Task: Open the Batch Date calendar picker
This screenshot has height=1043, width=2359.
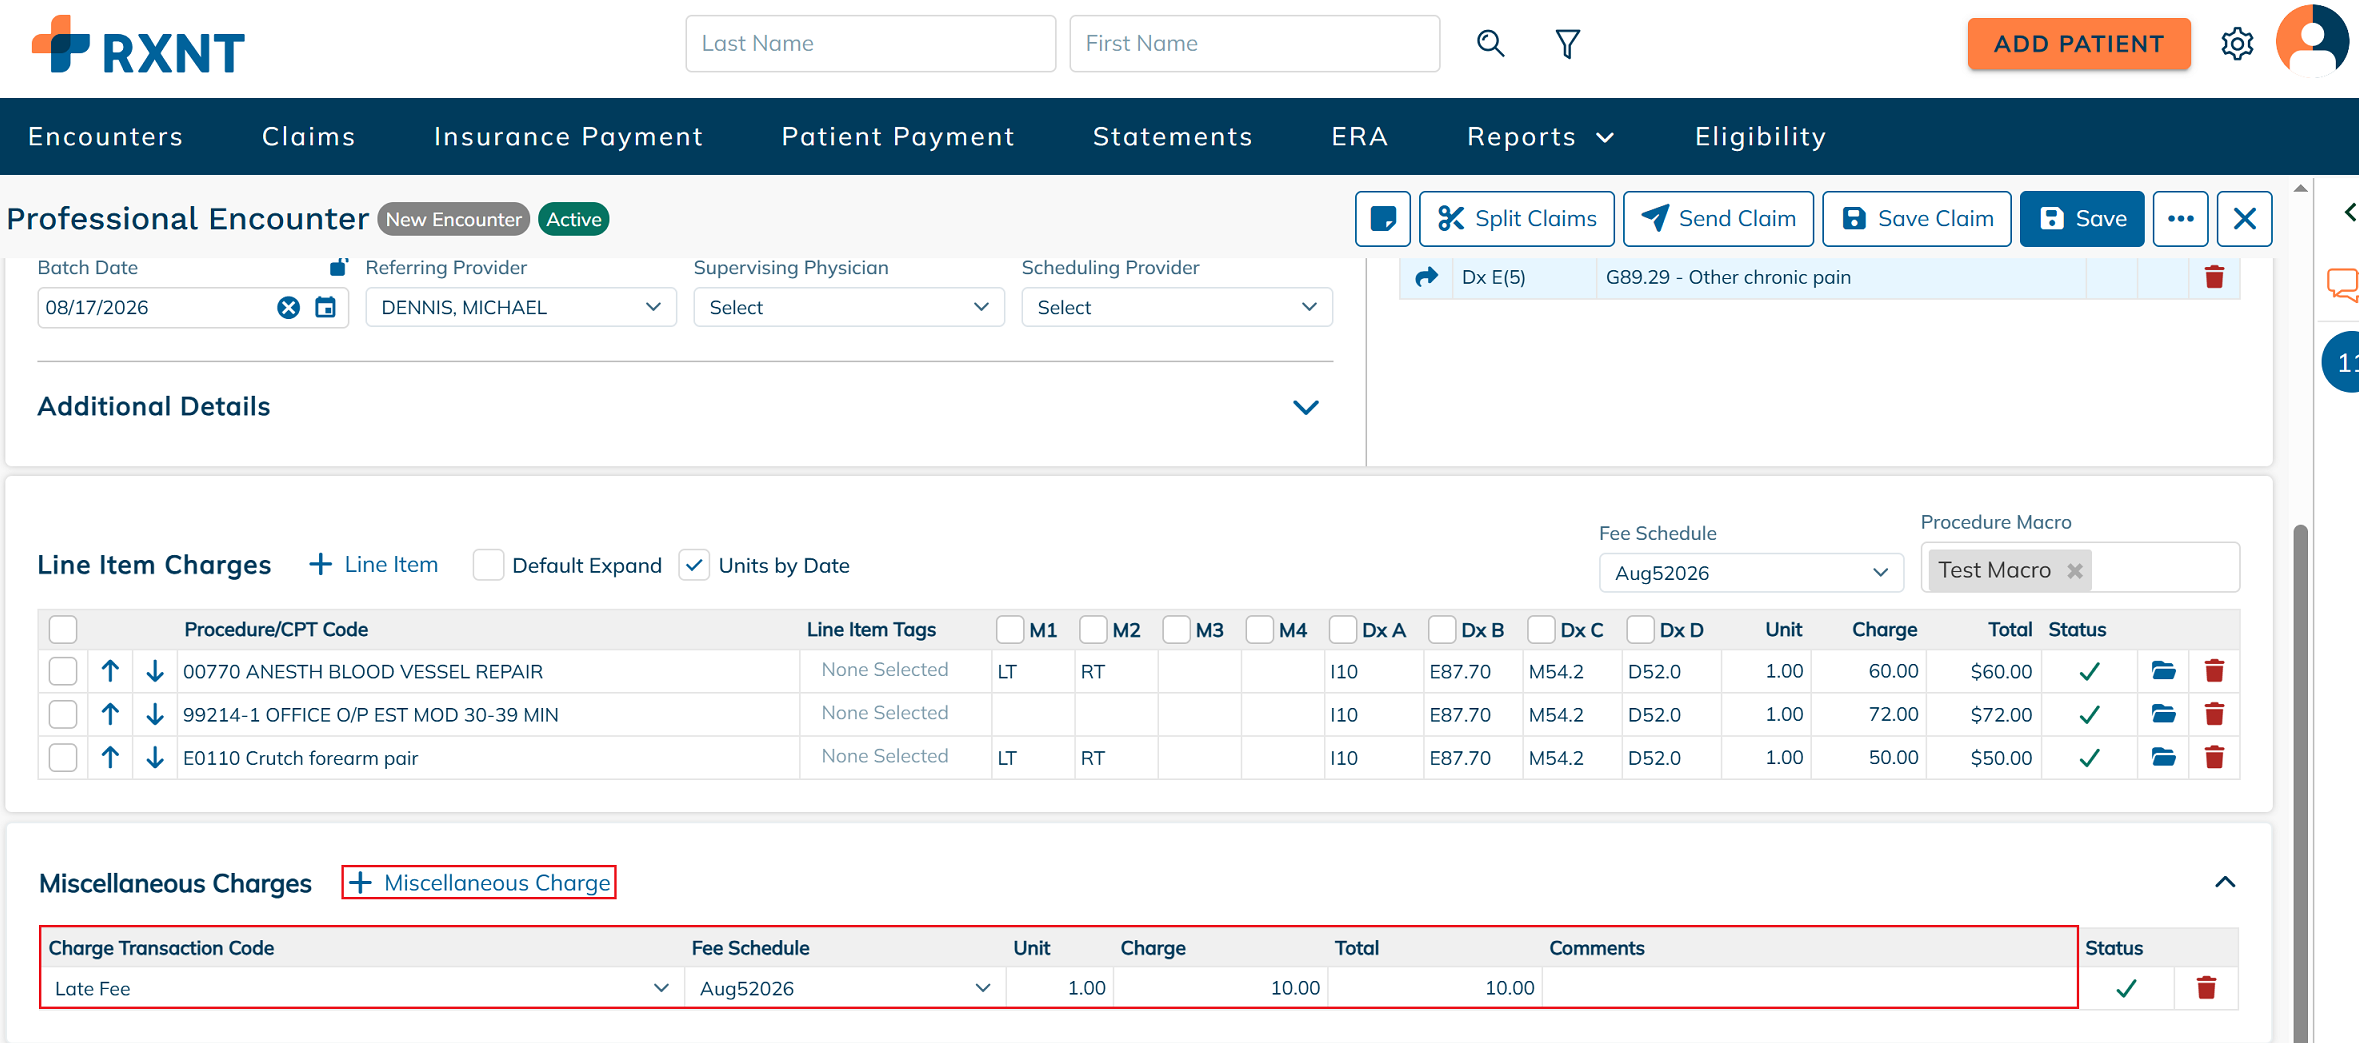Action: click(325, 307)
